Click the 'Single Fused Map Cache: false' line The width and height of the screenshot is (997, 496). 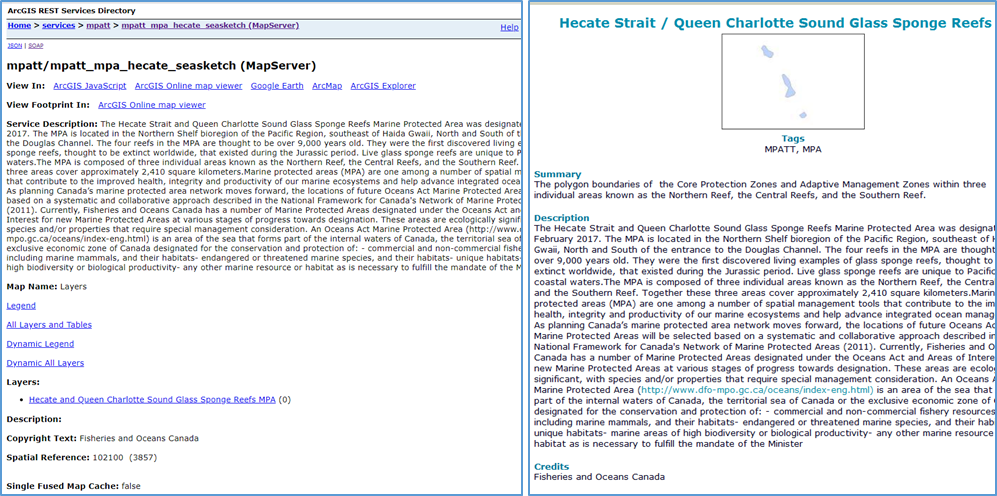74,486
